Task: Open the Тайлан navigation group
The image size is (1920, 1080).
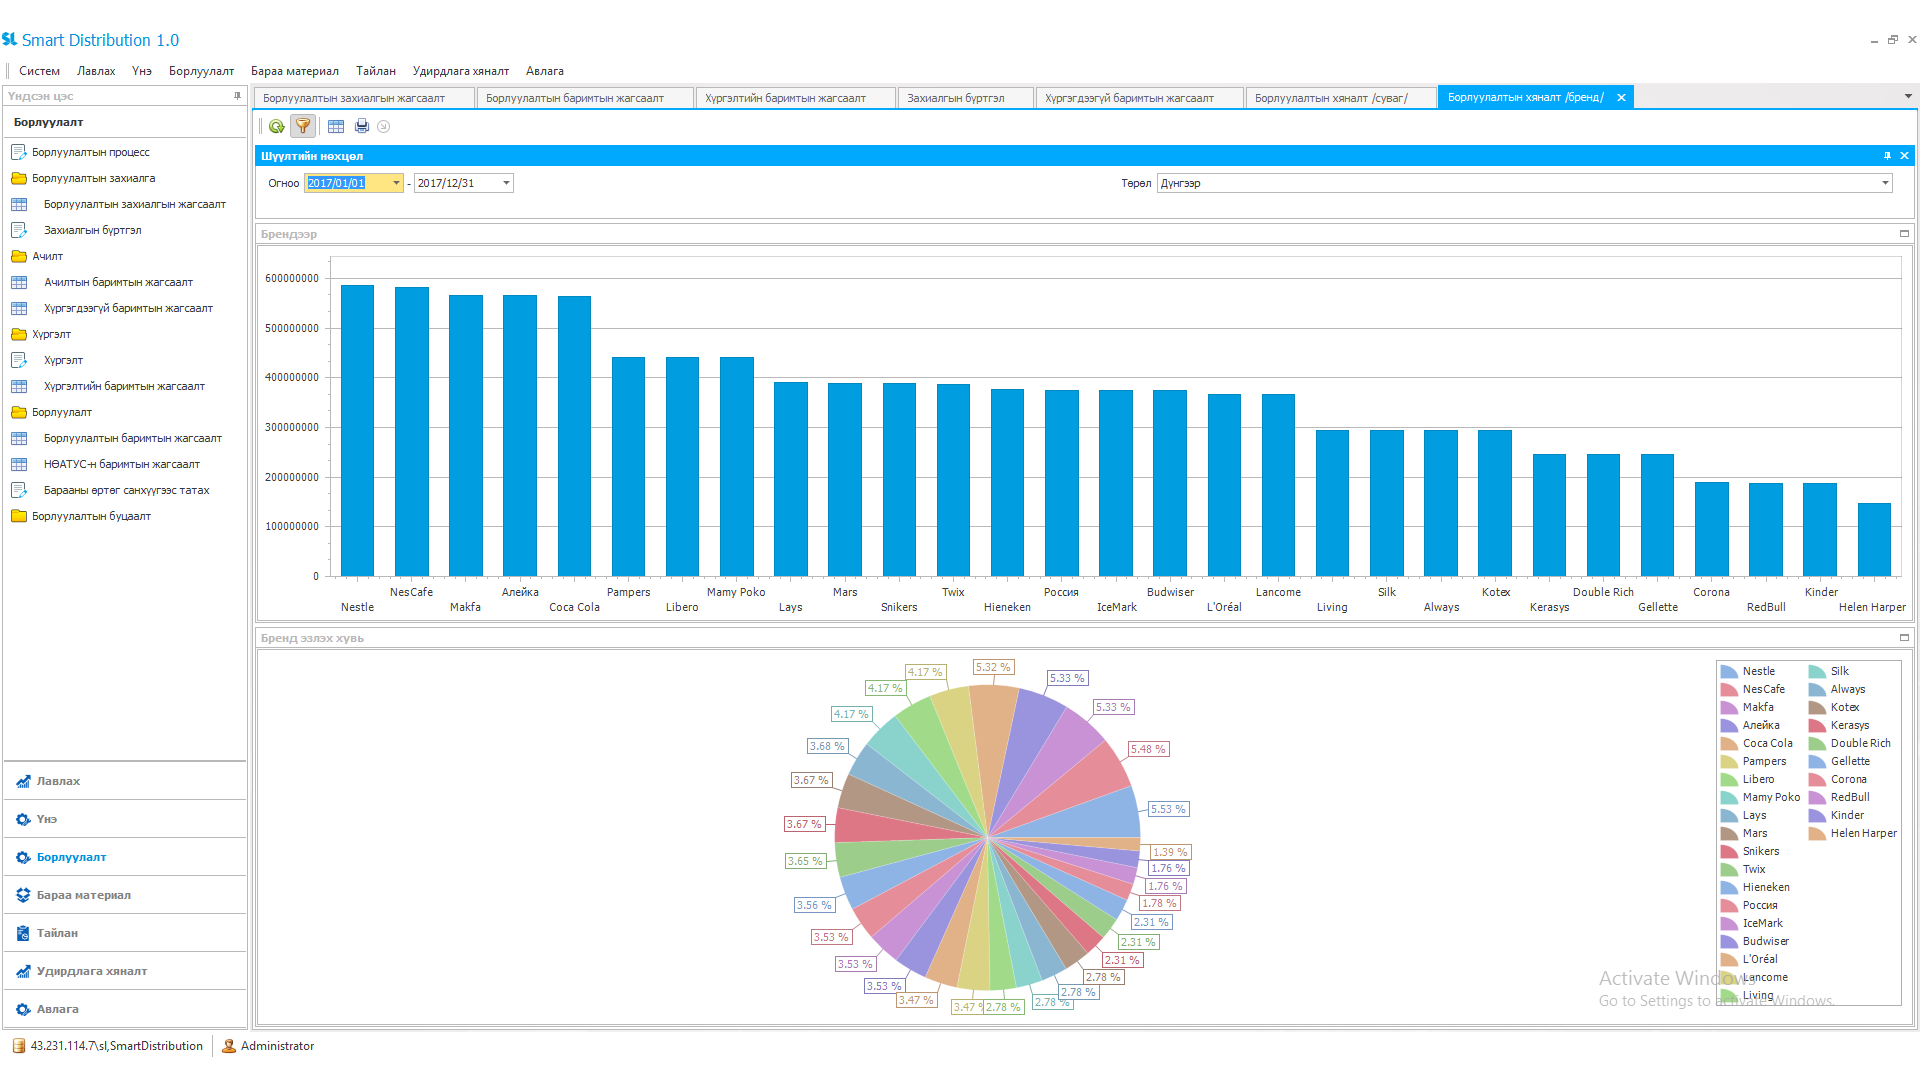Action: pyautogui.click(x=125, y=933)
